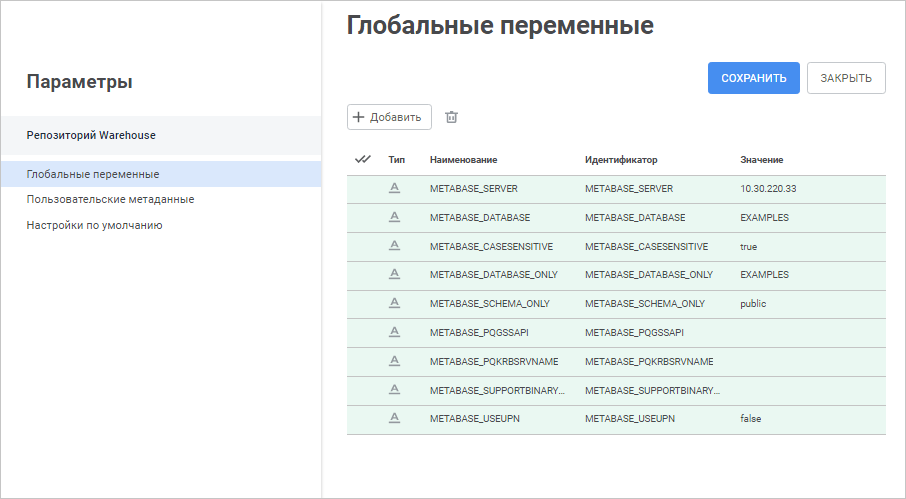The height and width of the screenshot is (499, 906).
Task: Click the select-all double checkmark icon
Action: pos(363,159)
